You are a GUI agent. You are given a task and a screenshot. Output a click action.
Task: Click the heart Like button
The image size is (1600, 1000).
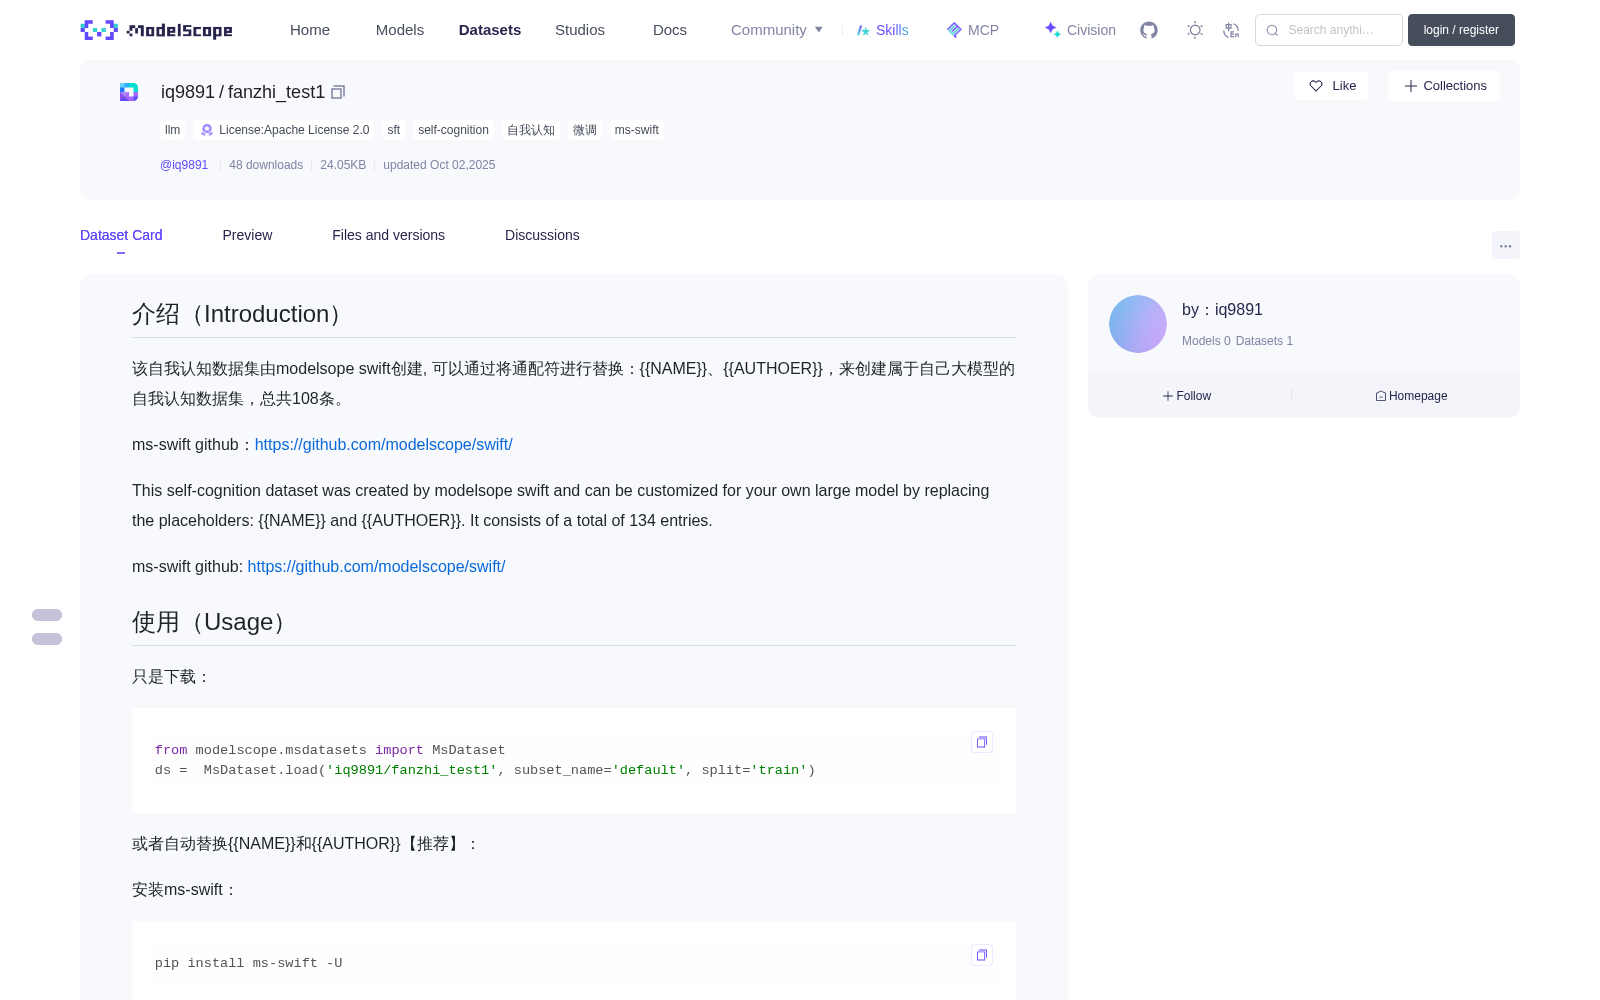point(1332,86)
